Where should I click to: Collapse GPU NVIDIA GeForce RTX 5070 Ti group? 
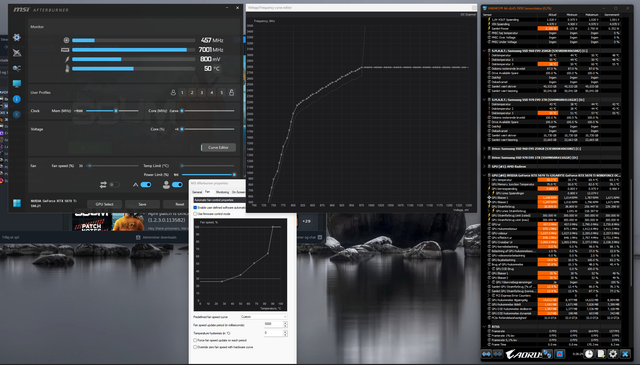click(485, 175)
